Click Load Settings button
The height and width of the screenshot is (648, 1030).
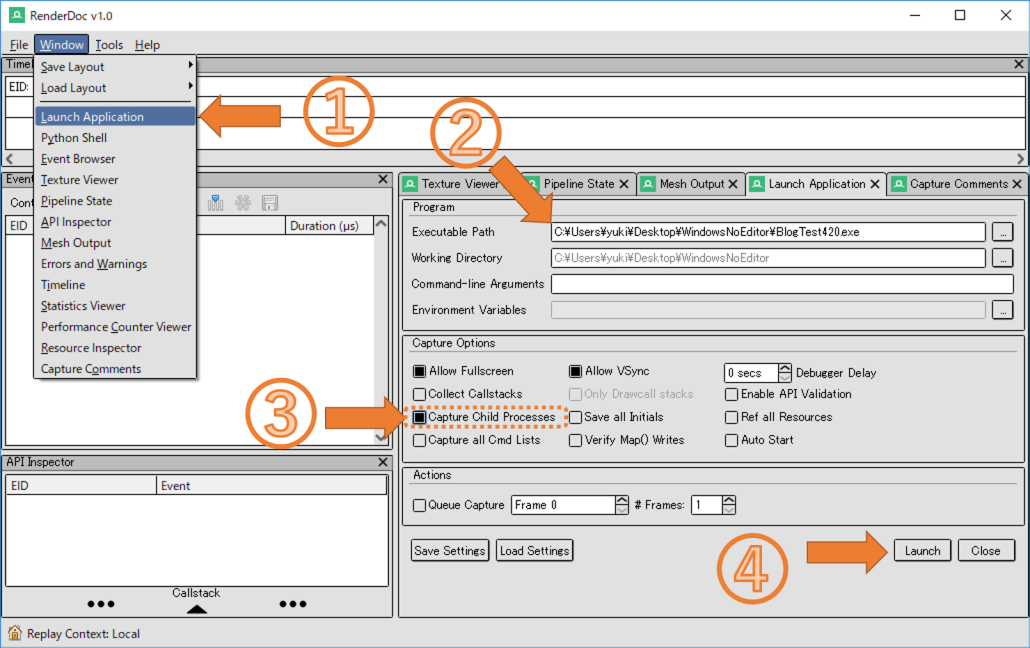[x=534, y=551]
